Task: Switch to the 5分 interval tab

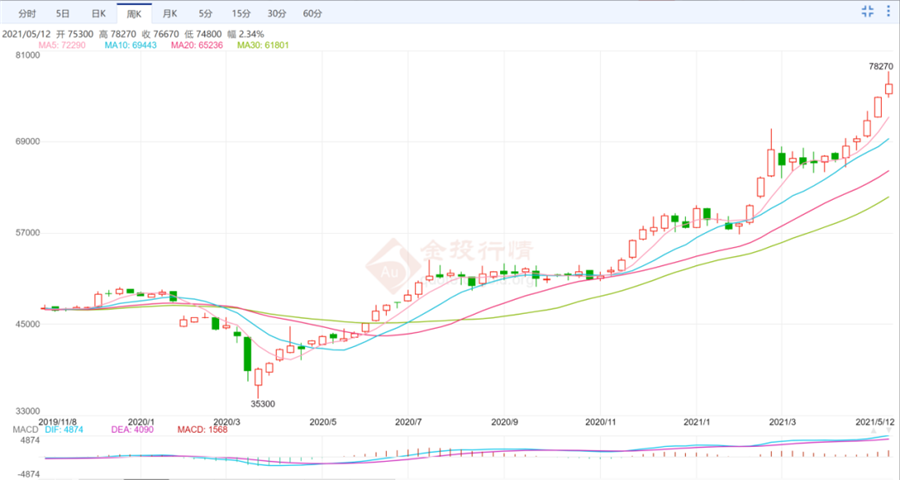Action: tap(205, 14)
